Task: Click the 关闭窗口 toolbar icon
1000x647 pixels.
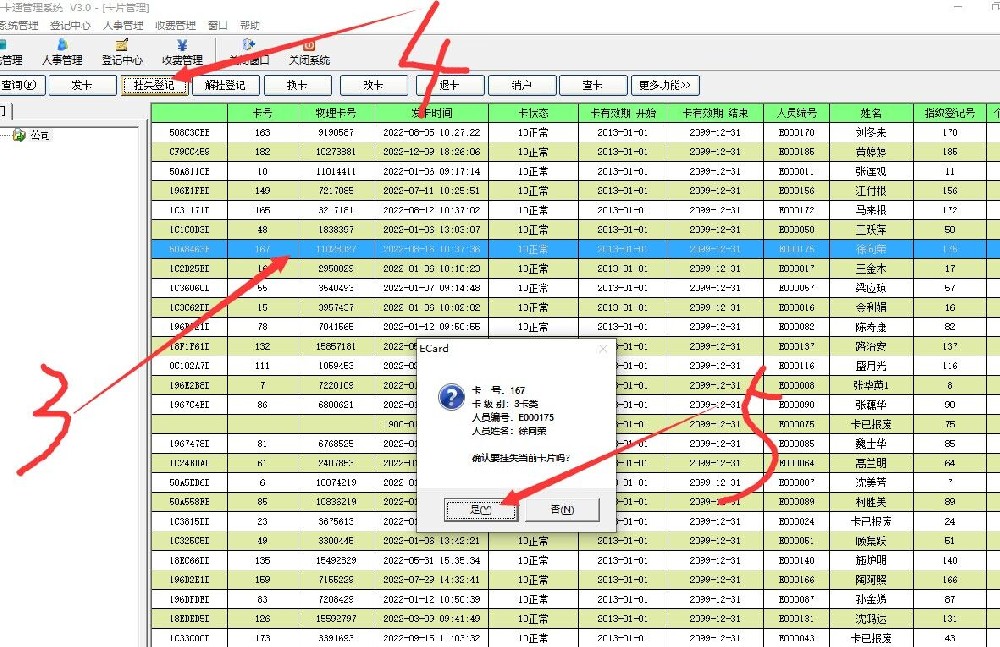Action: [x=249, y=52]
